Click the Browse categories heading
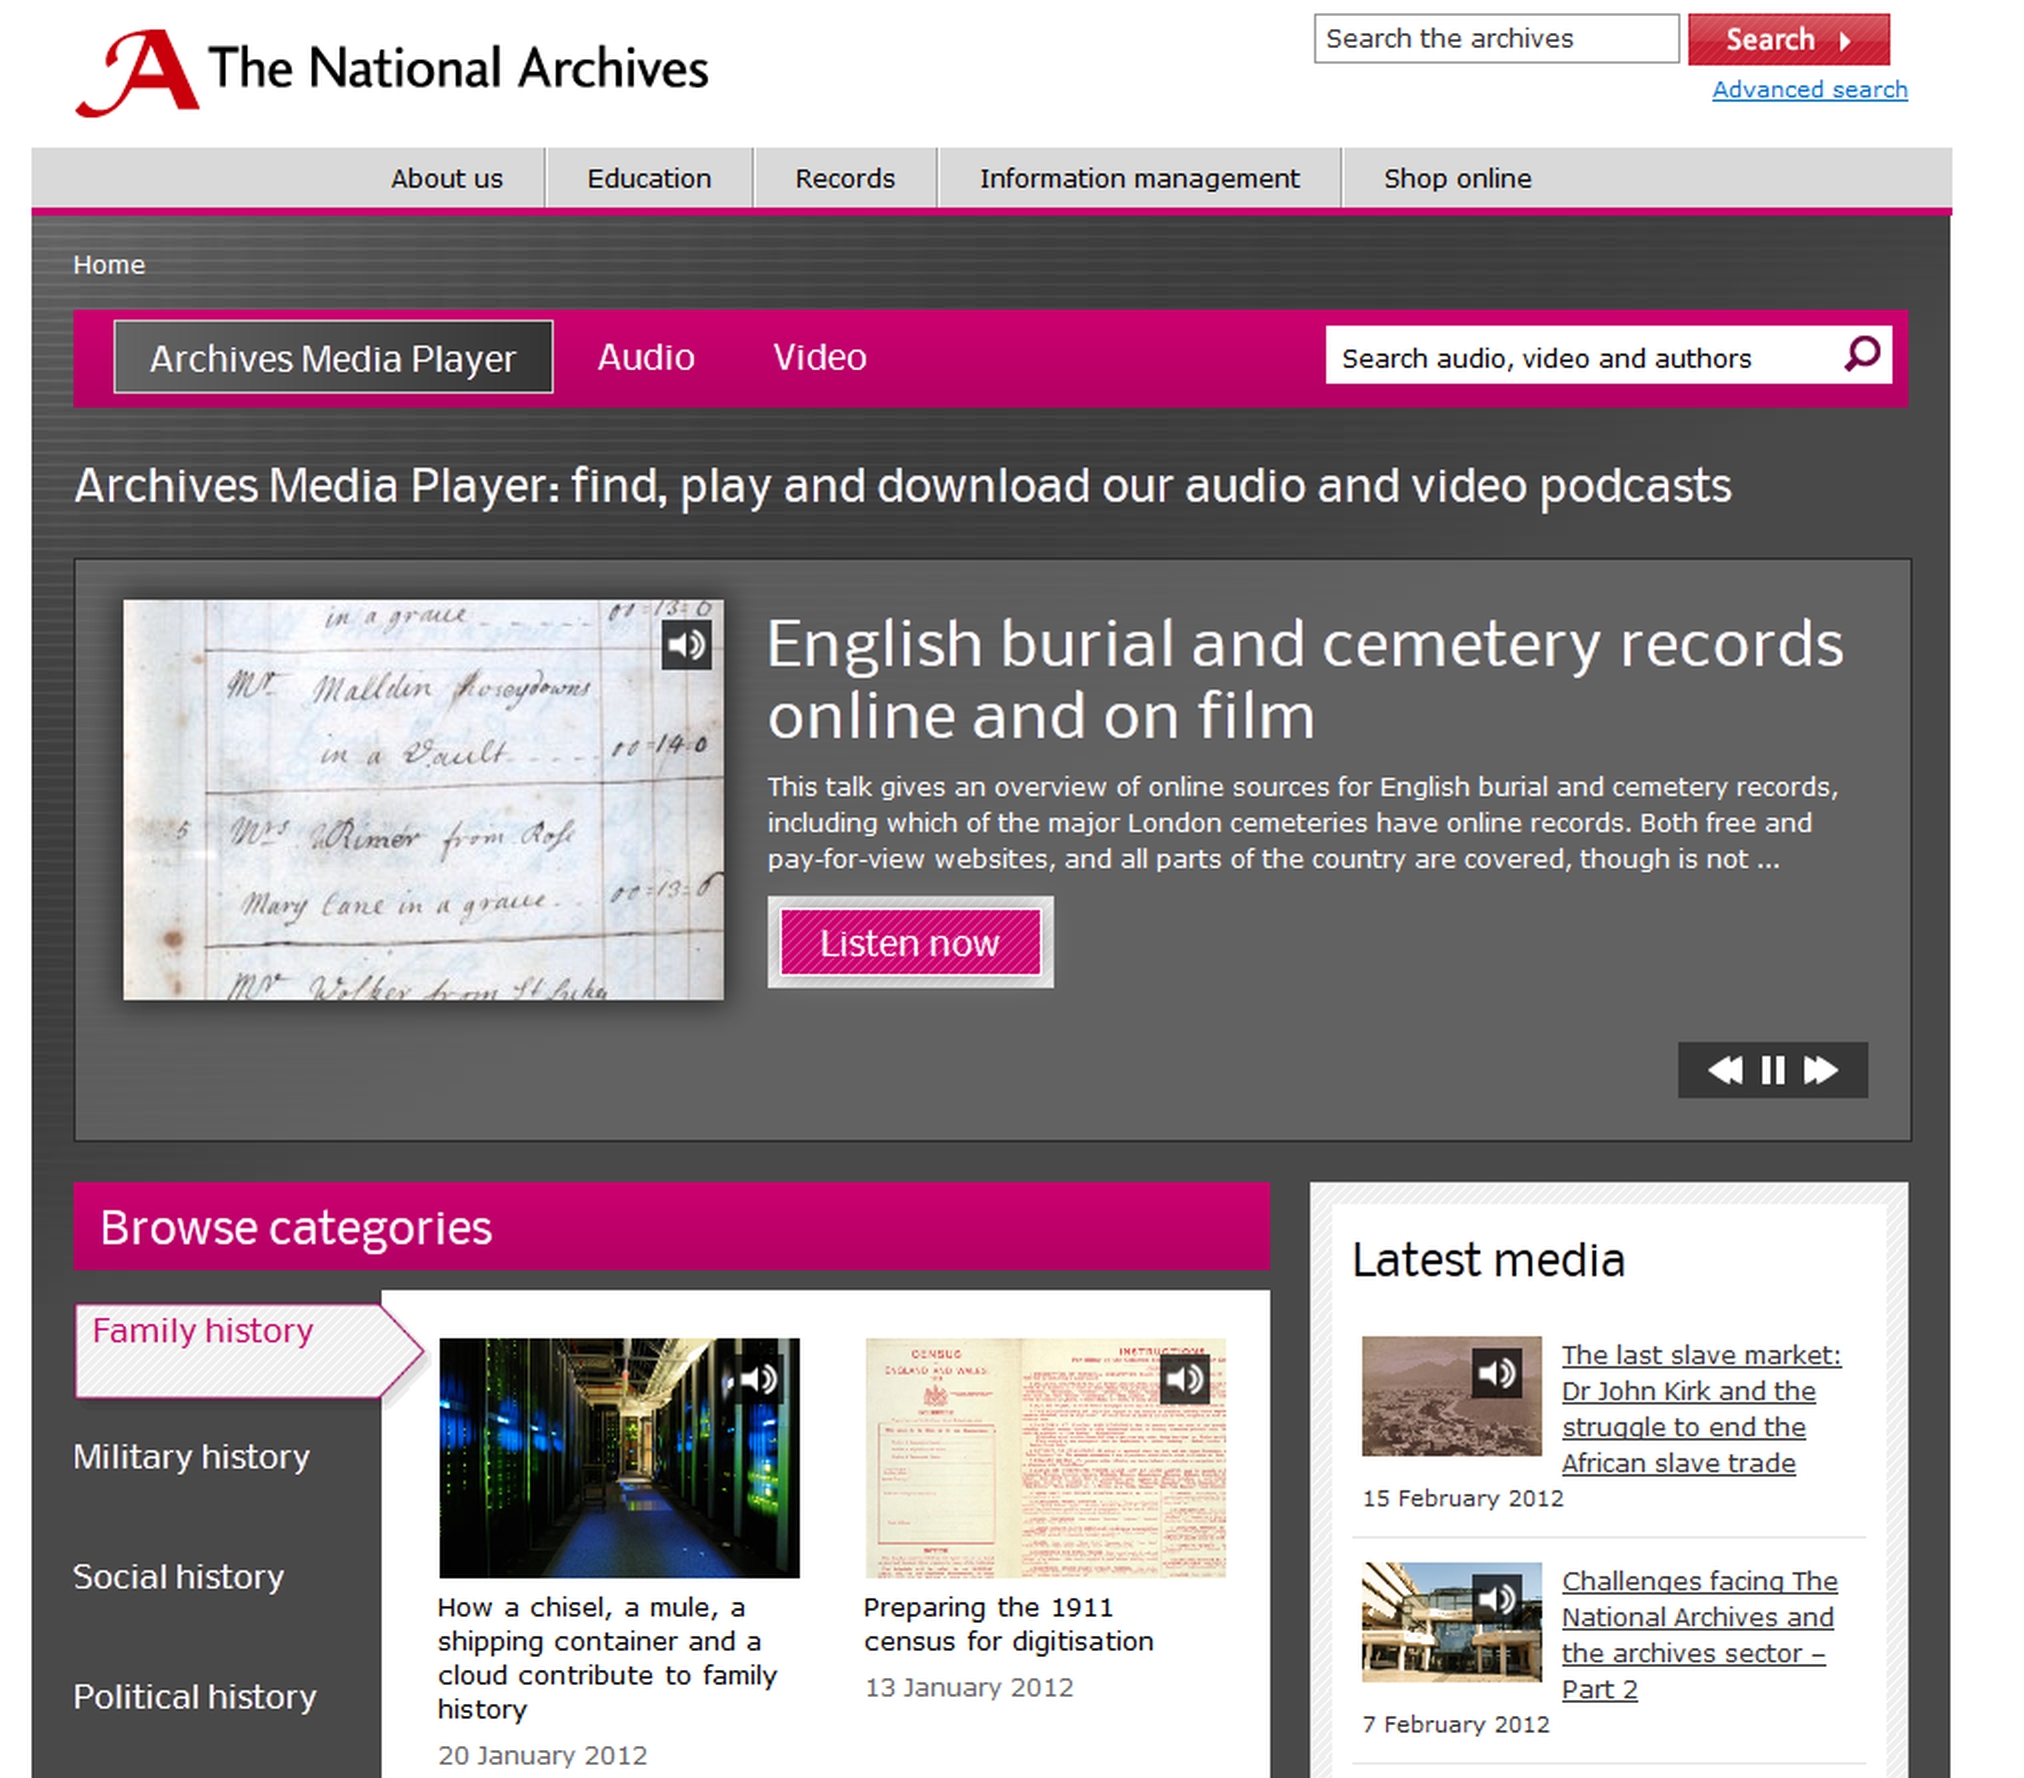This screenshot has height=1778, width=2024. (x=296, y=1227)
